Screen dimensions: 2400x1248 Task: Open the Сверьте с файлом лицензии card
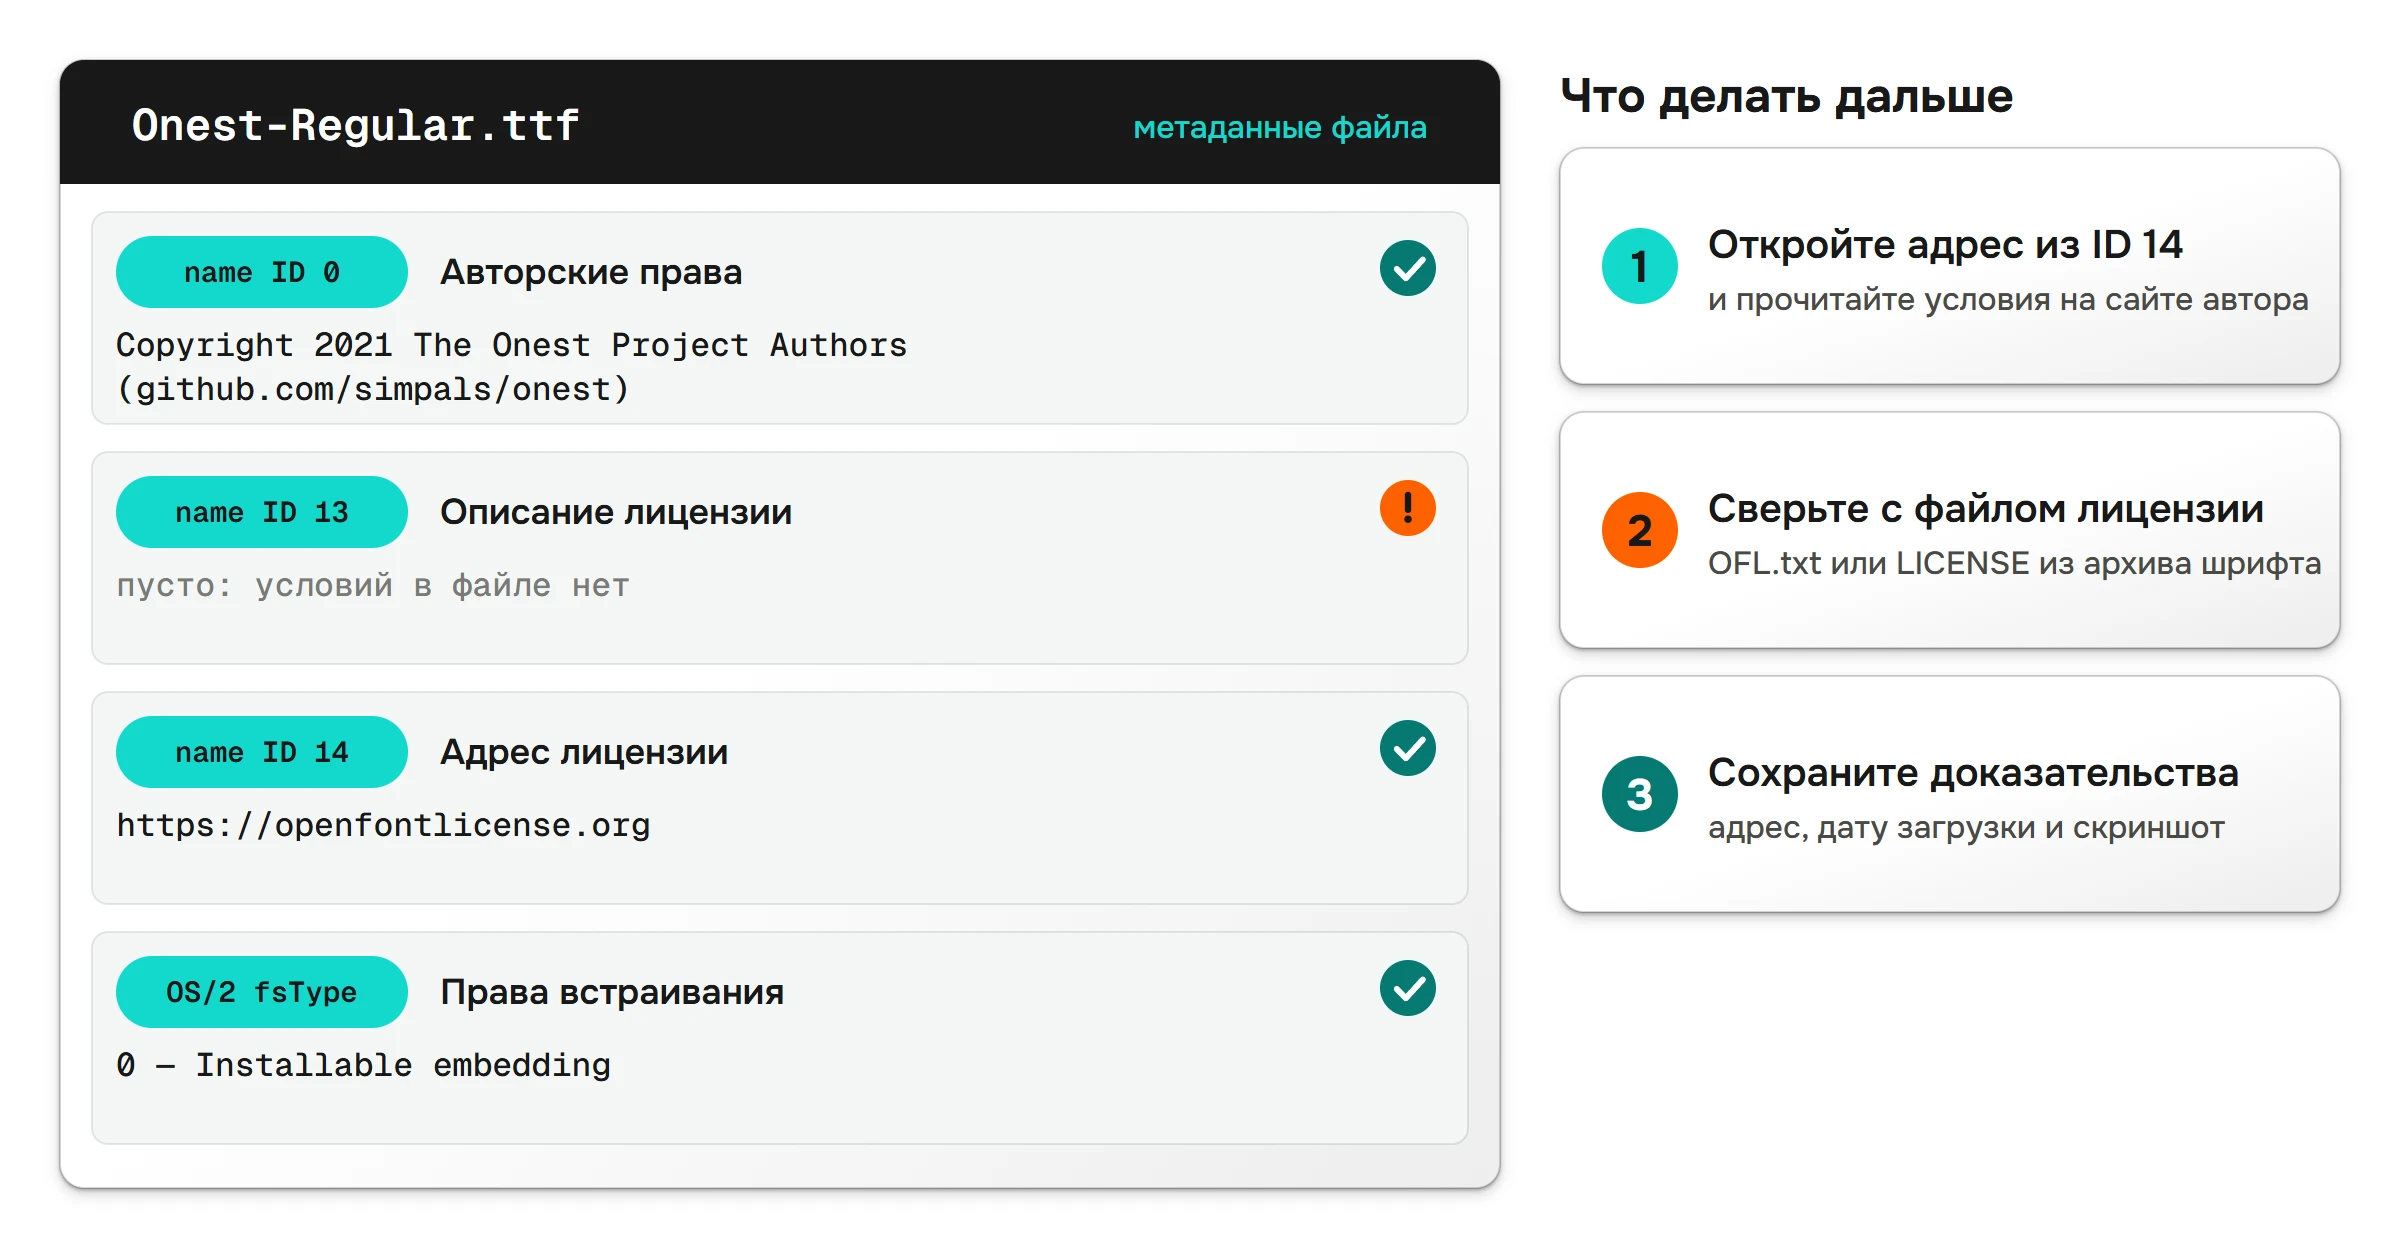click(1950, 530)
